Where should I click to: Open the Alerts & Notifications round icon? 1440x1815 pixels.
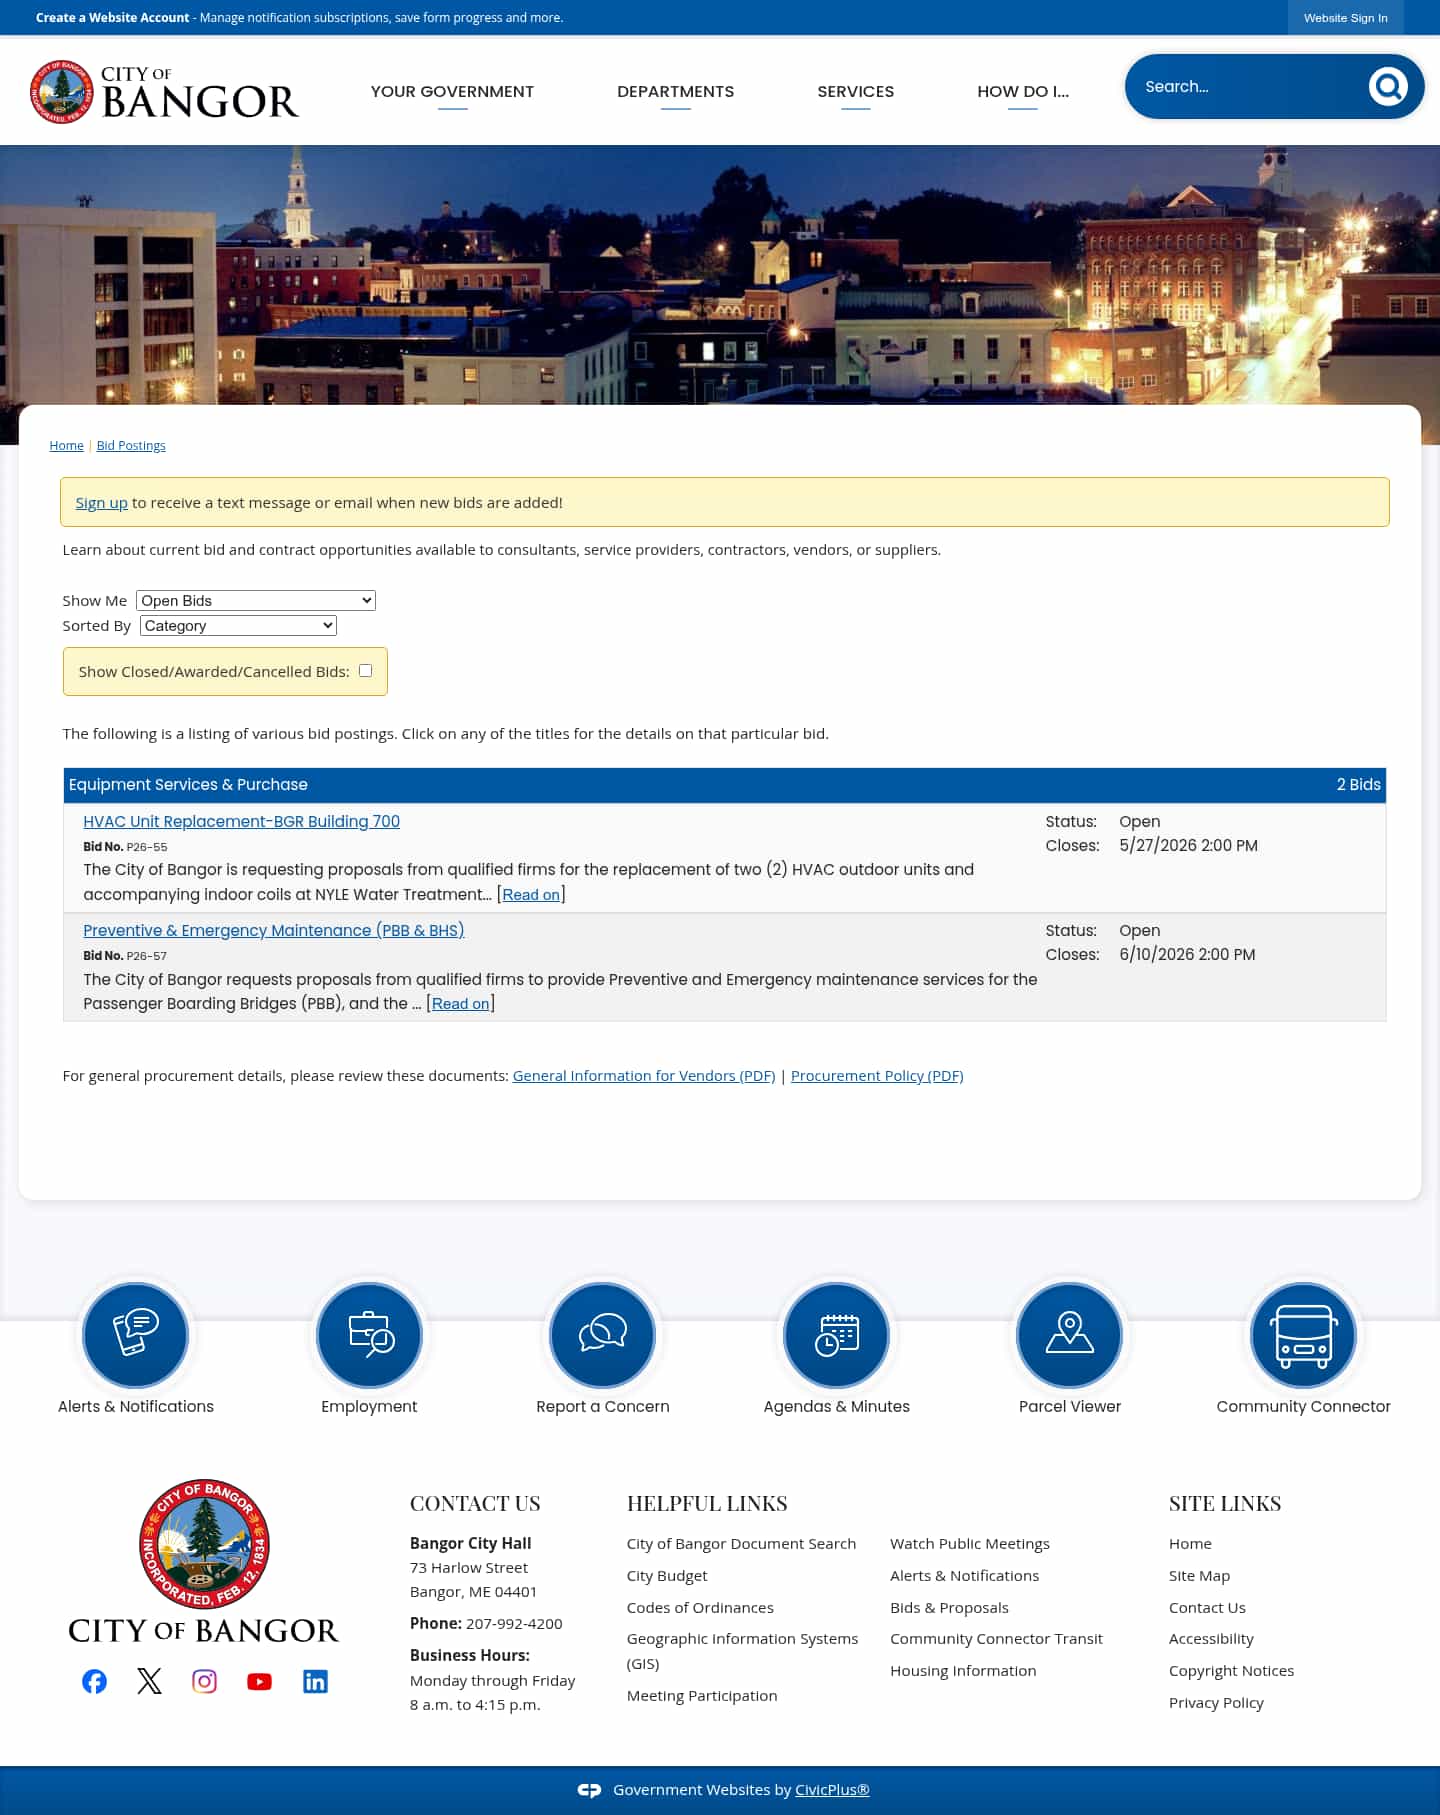point(136,1335)
